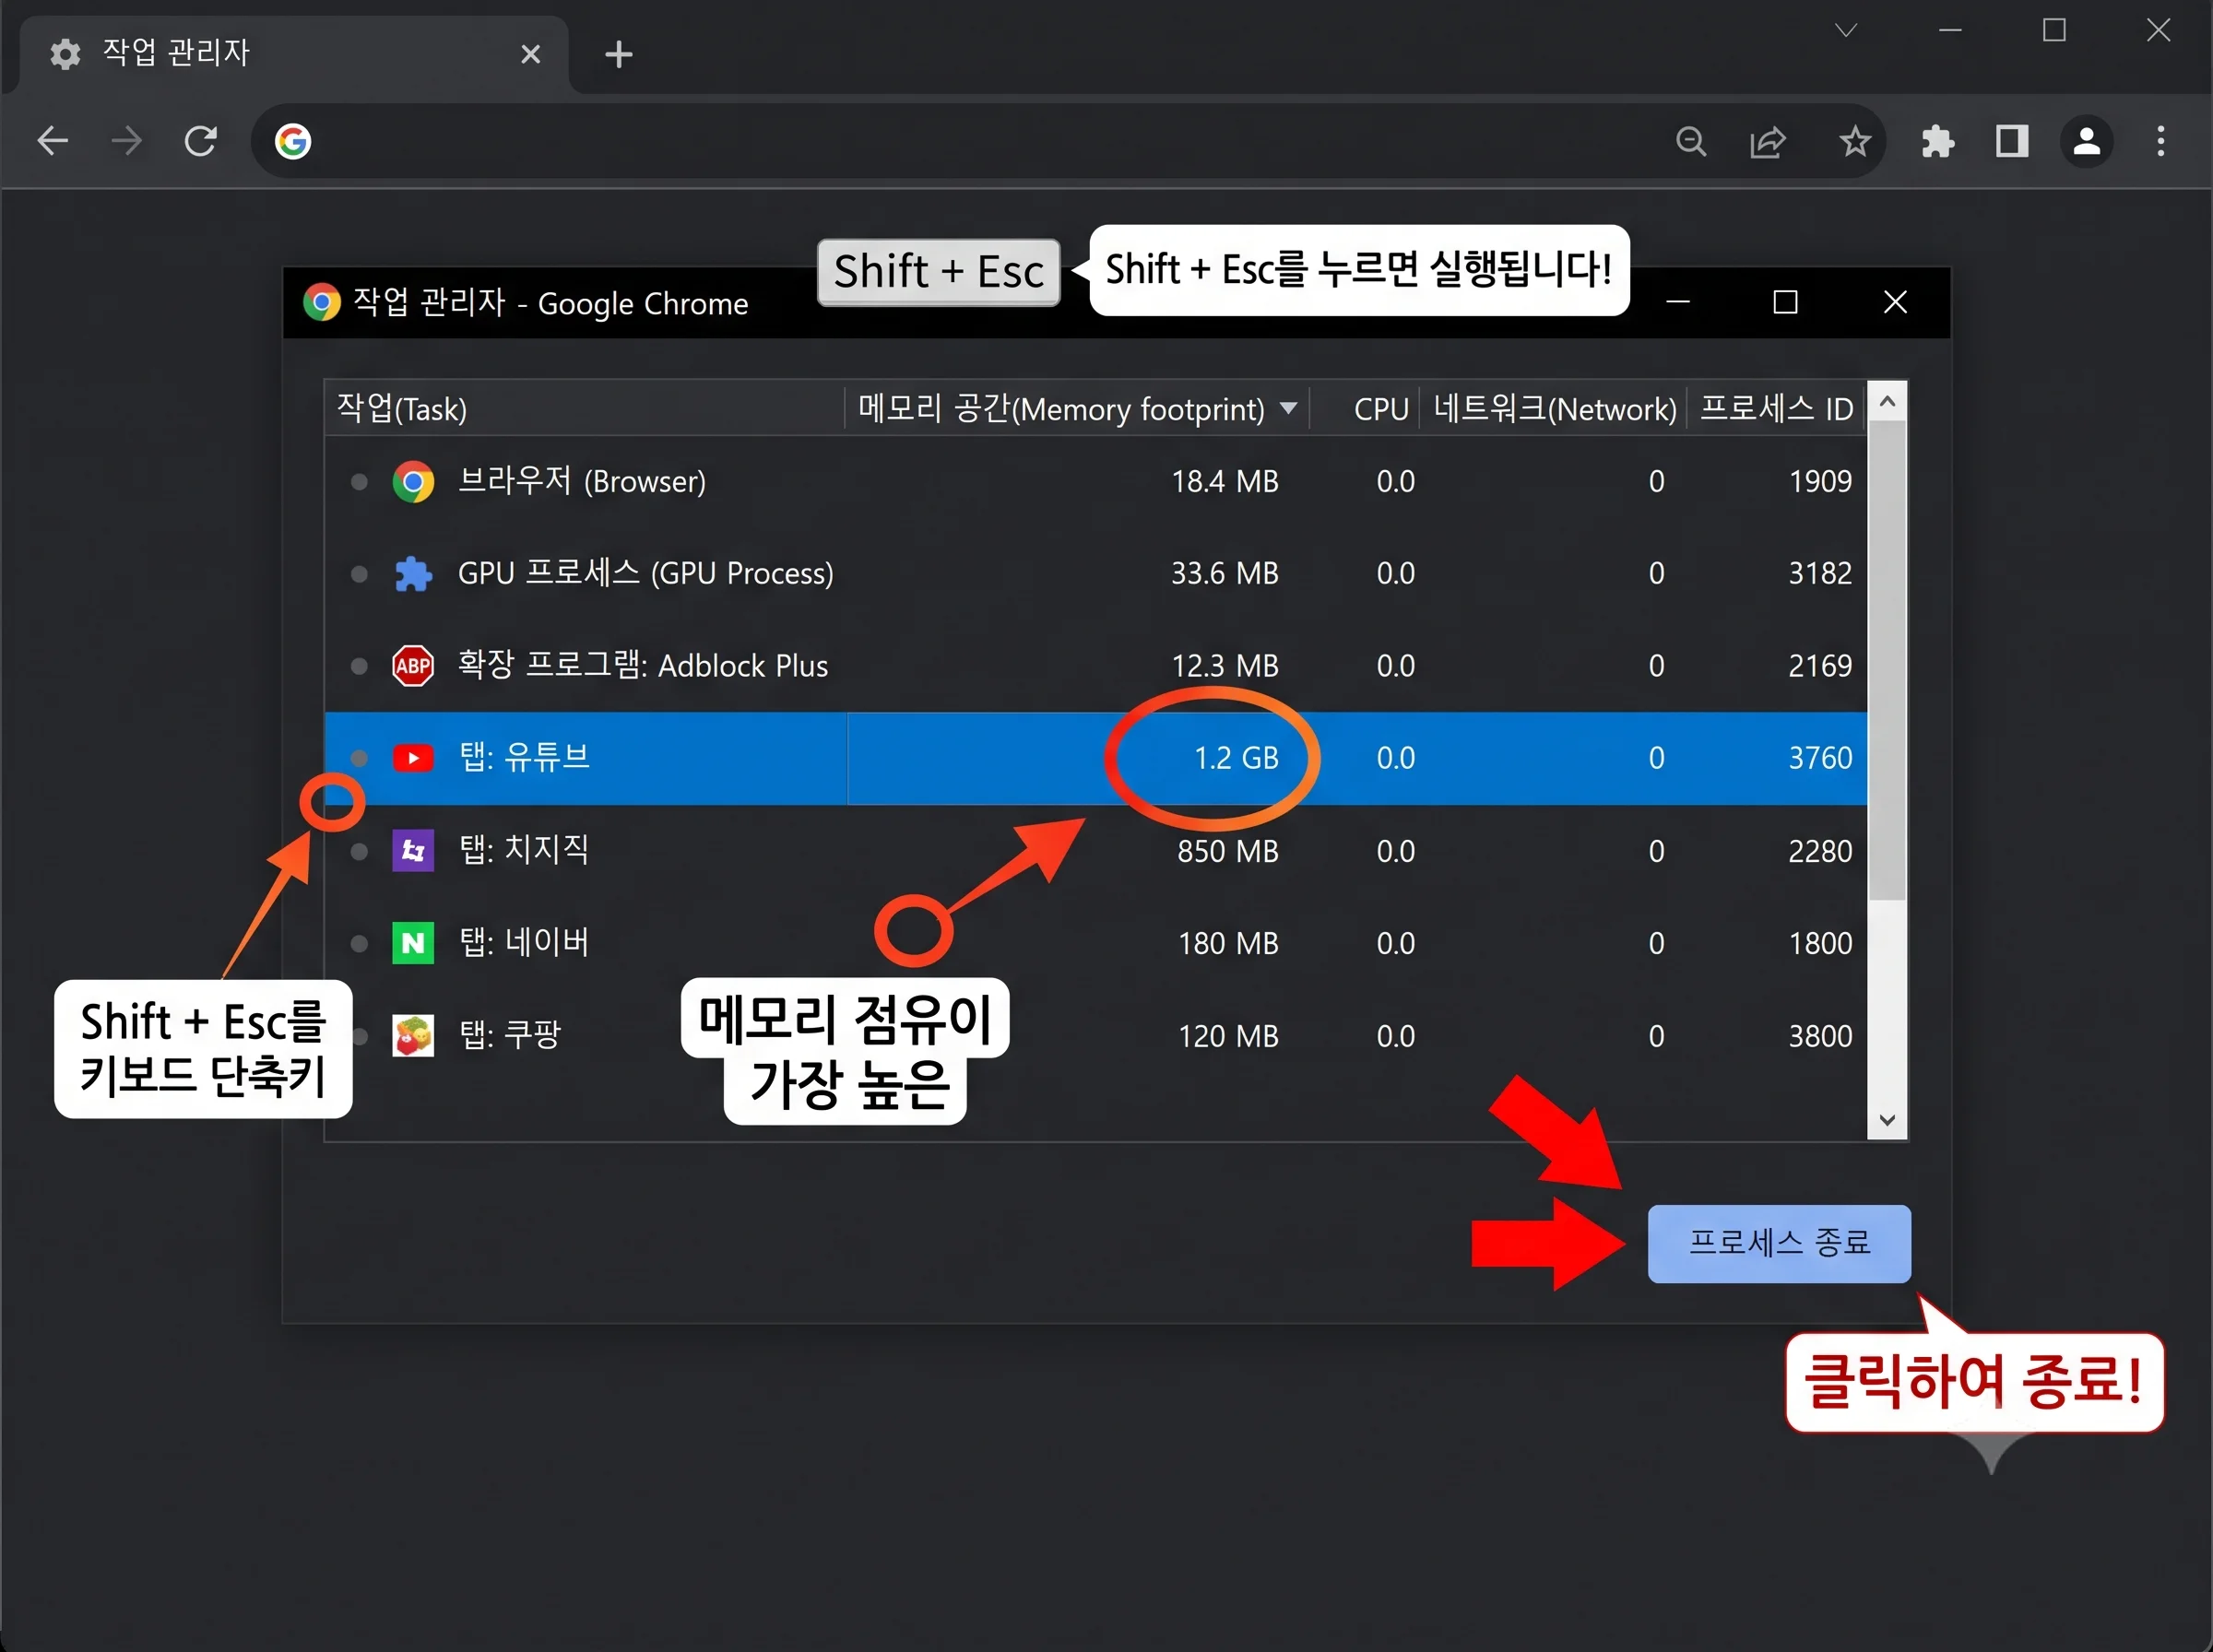2213x1652 pixels.
Task: Select the 탭: 네이버 row
Action: click(1096, 943)
